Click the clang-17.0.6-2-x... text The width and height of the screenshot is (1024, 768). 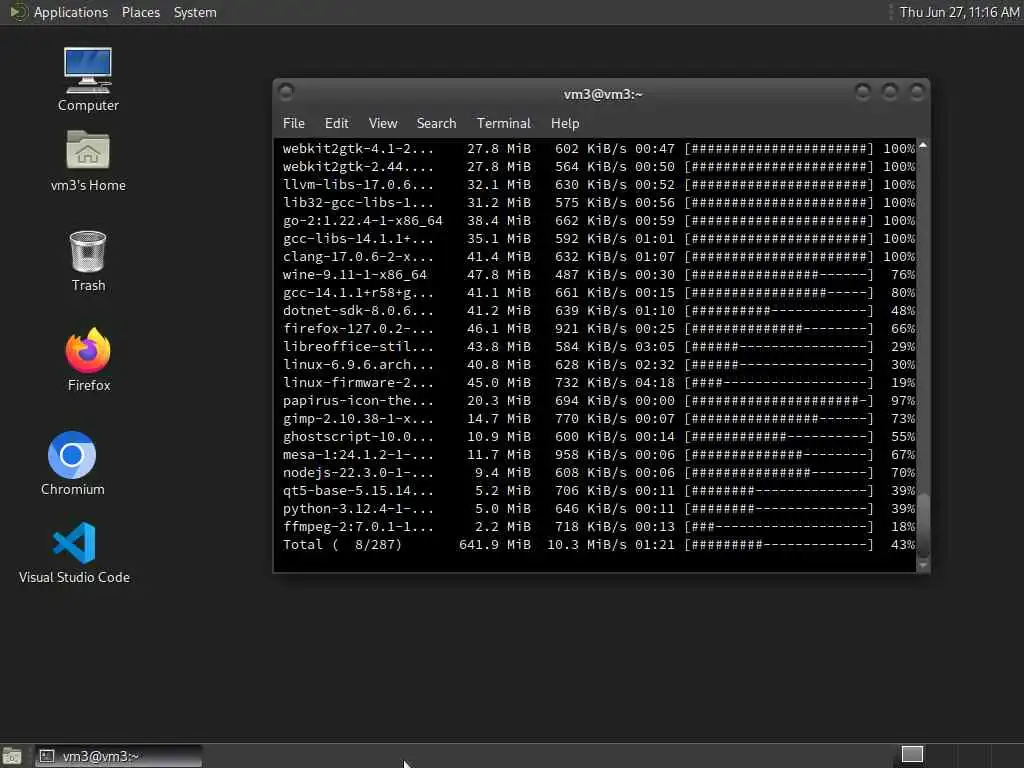point(358,257)
